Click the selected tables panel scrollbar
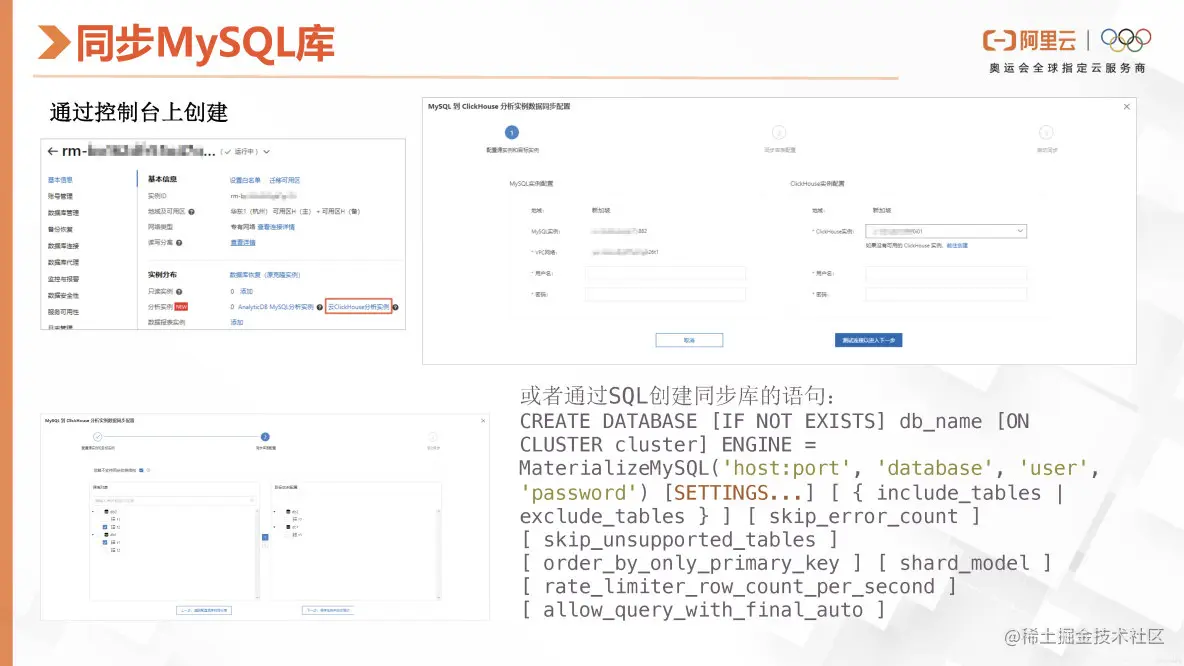 point(439,553)
